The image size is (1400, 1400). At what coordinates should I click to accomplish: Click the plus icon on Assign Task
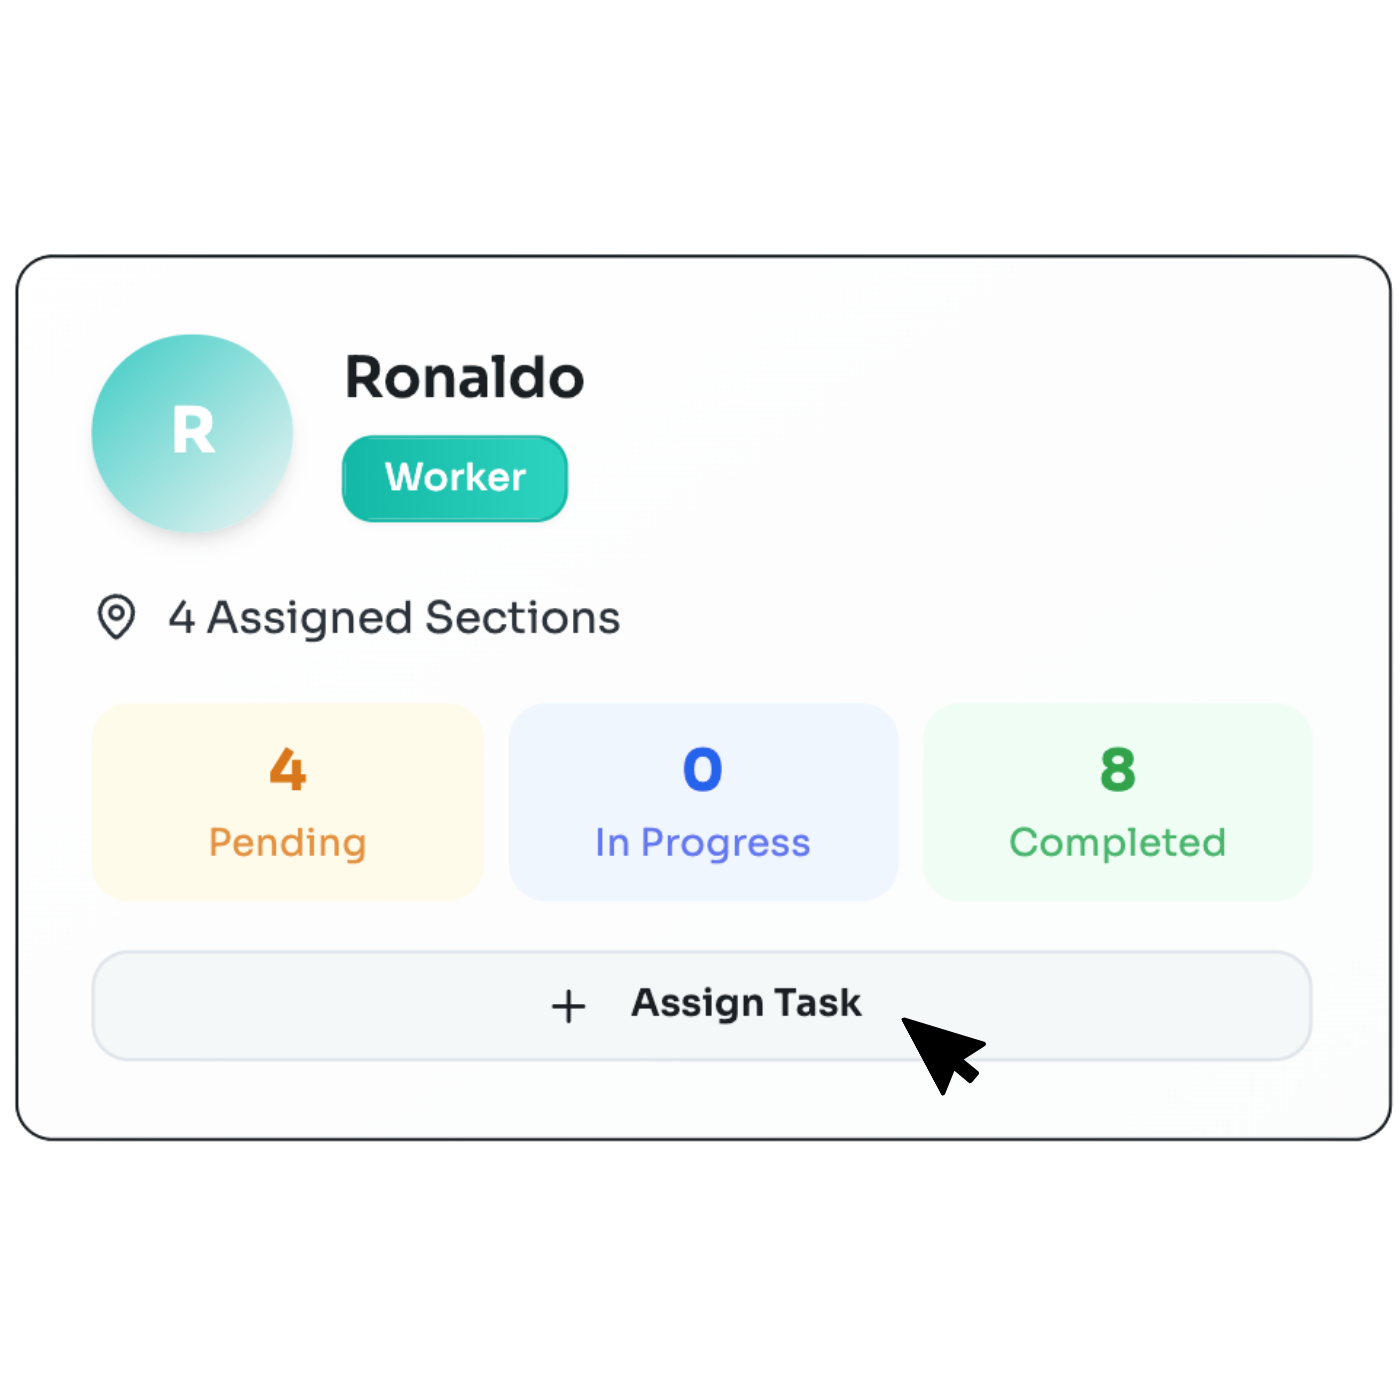click(568, 1006)
